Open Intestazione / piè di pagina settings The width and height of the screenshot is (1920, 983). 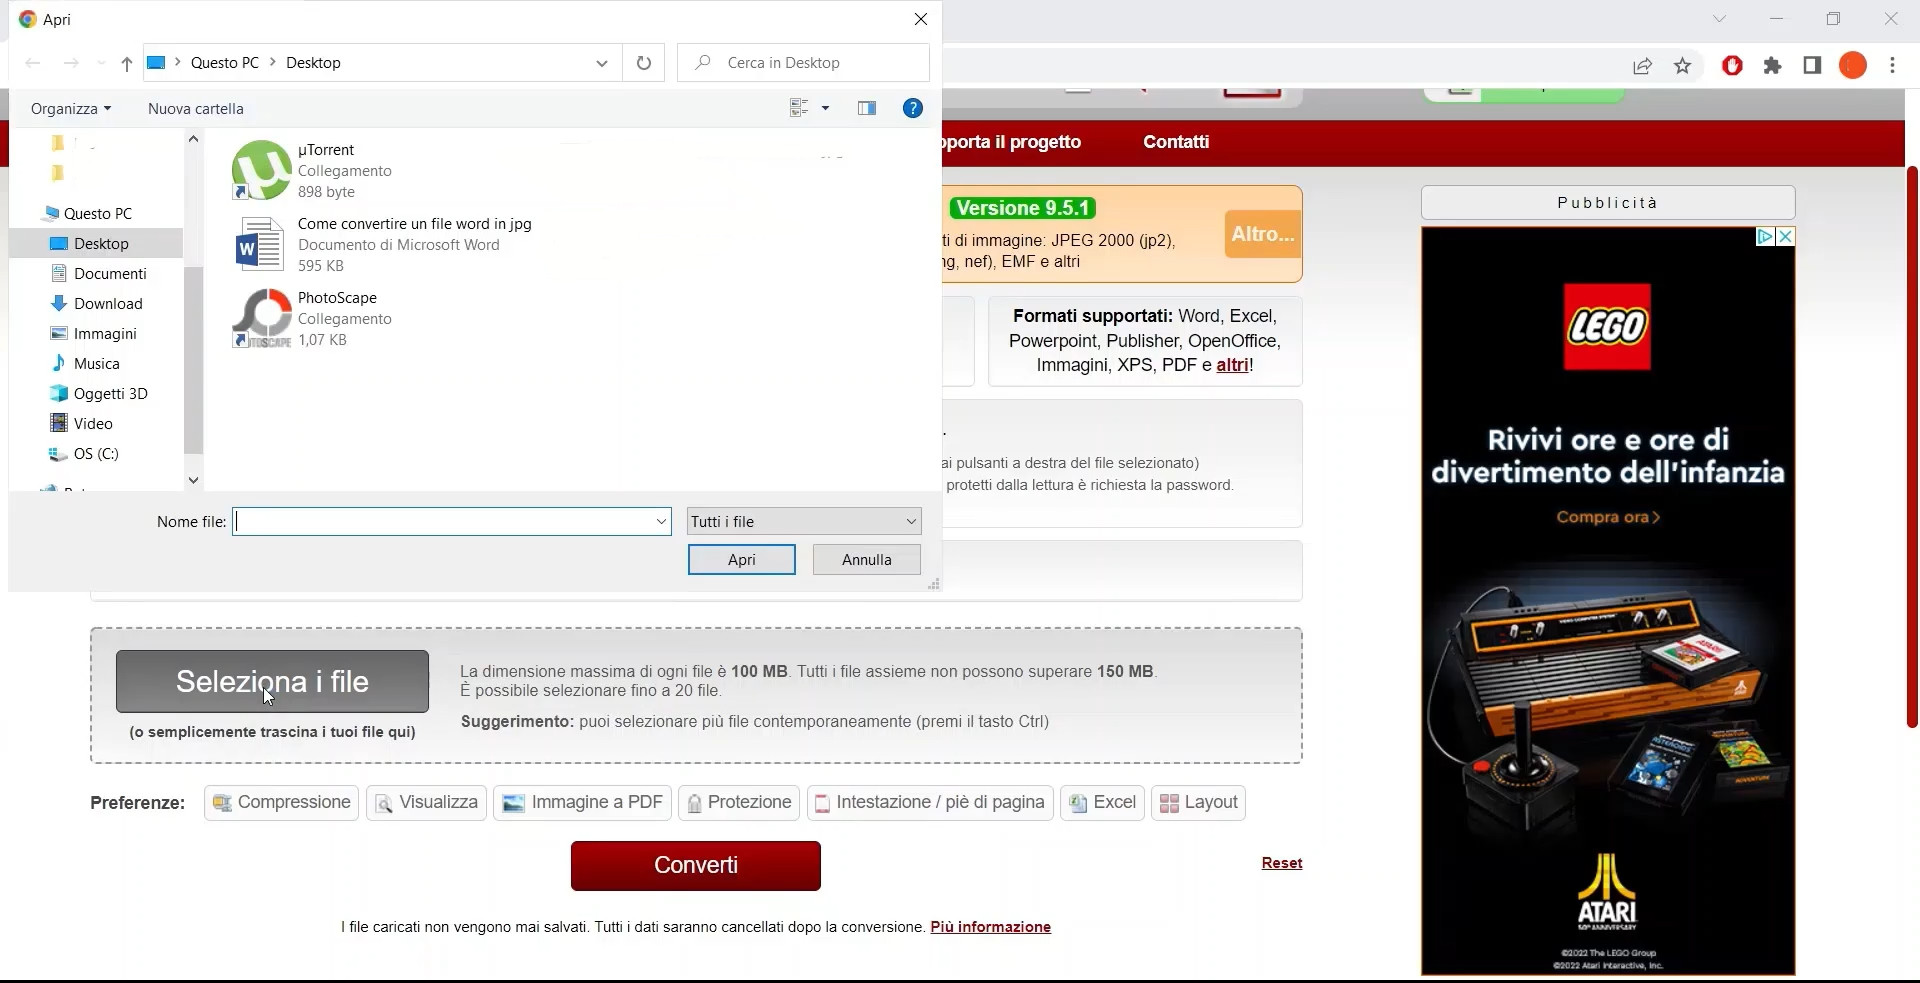click(x=929, y=802)
